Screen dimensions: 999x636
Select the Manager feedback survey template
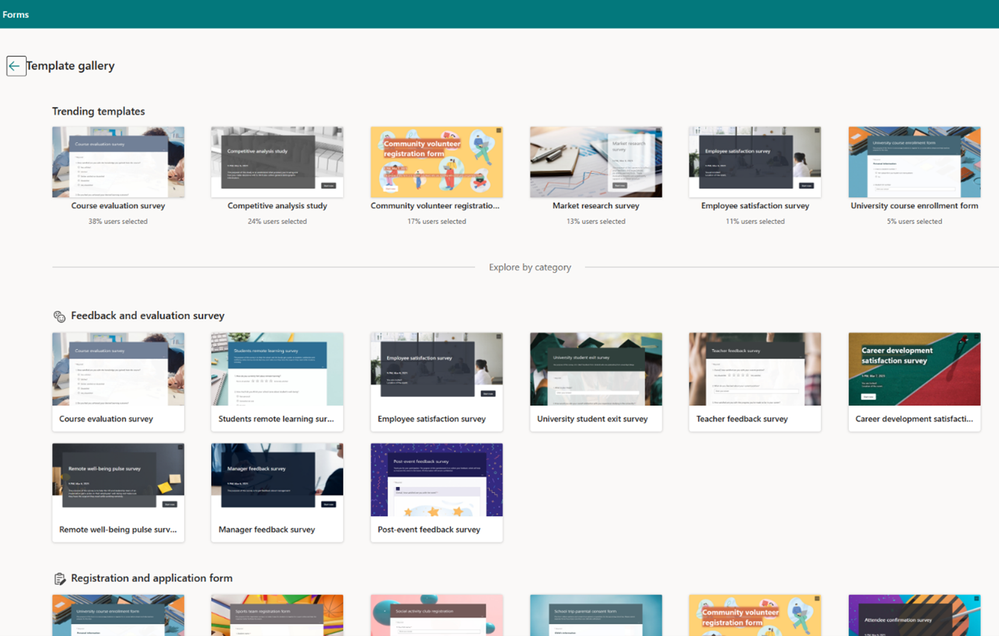click(x=277, y=493)
